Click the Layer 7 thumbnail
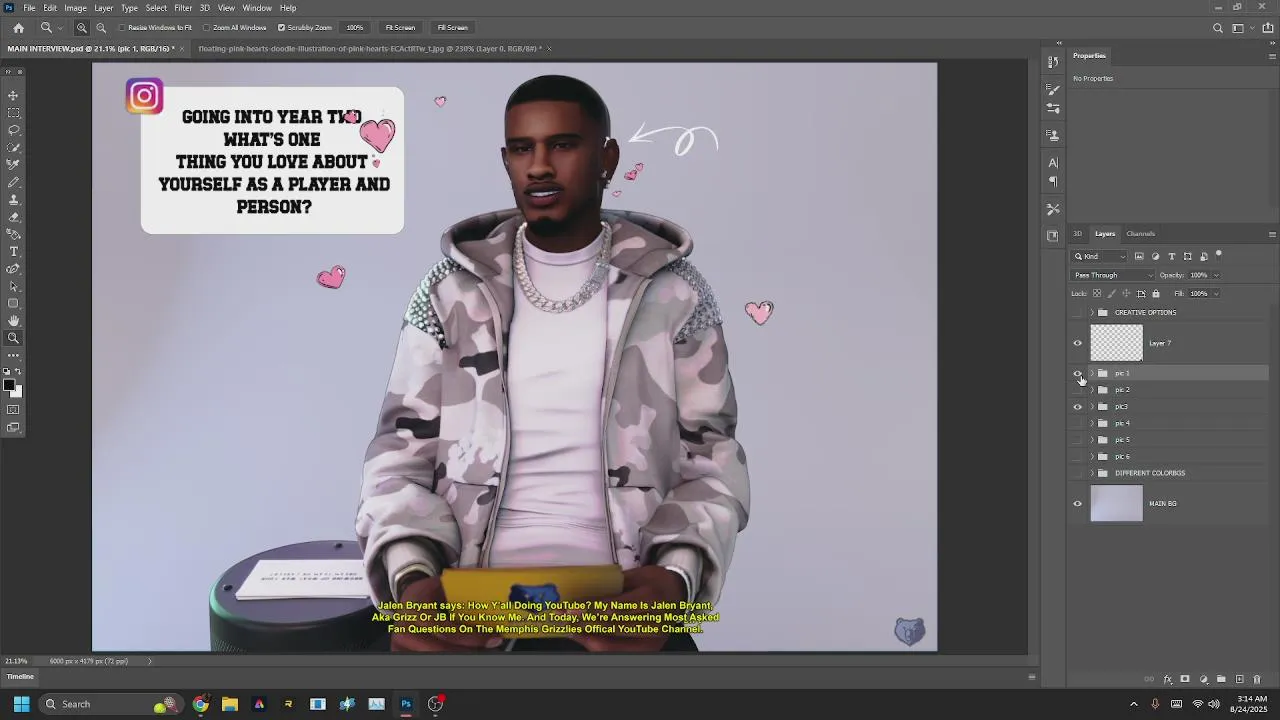Viewport: 1280px width, 720px height. (1116, 343)
